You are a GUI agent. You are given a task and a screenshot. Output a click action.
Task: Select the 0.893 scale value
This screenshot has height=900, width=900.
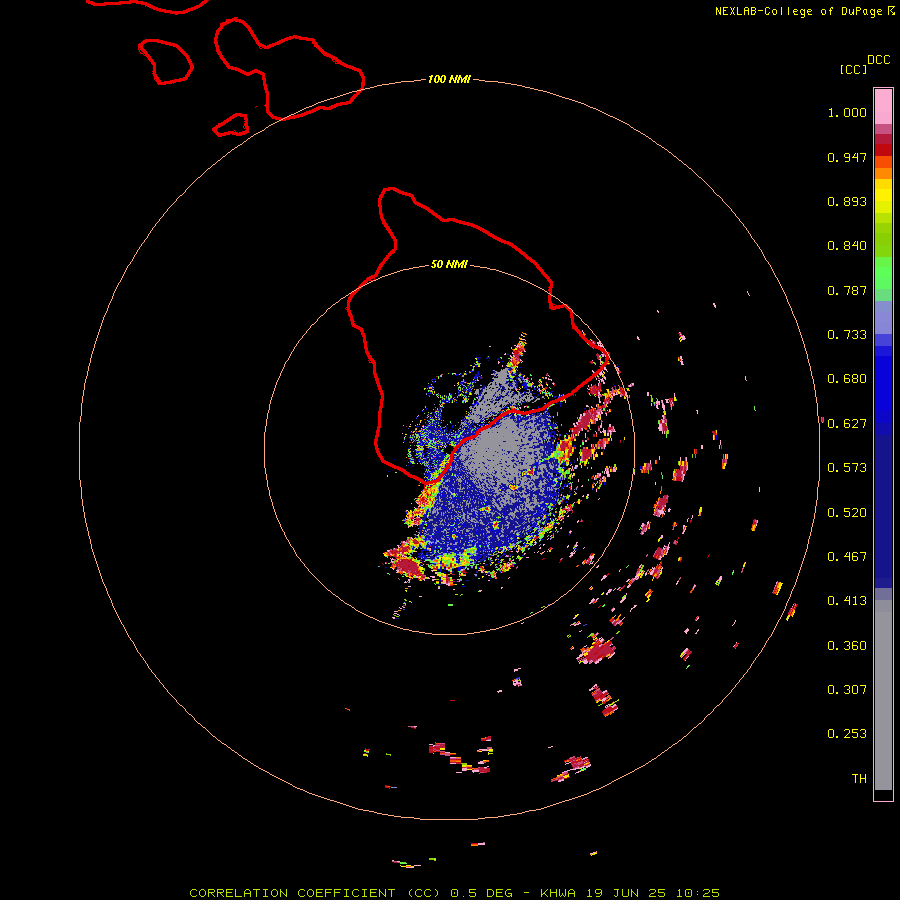pos(847,201)
